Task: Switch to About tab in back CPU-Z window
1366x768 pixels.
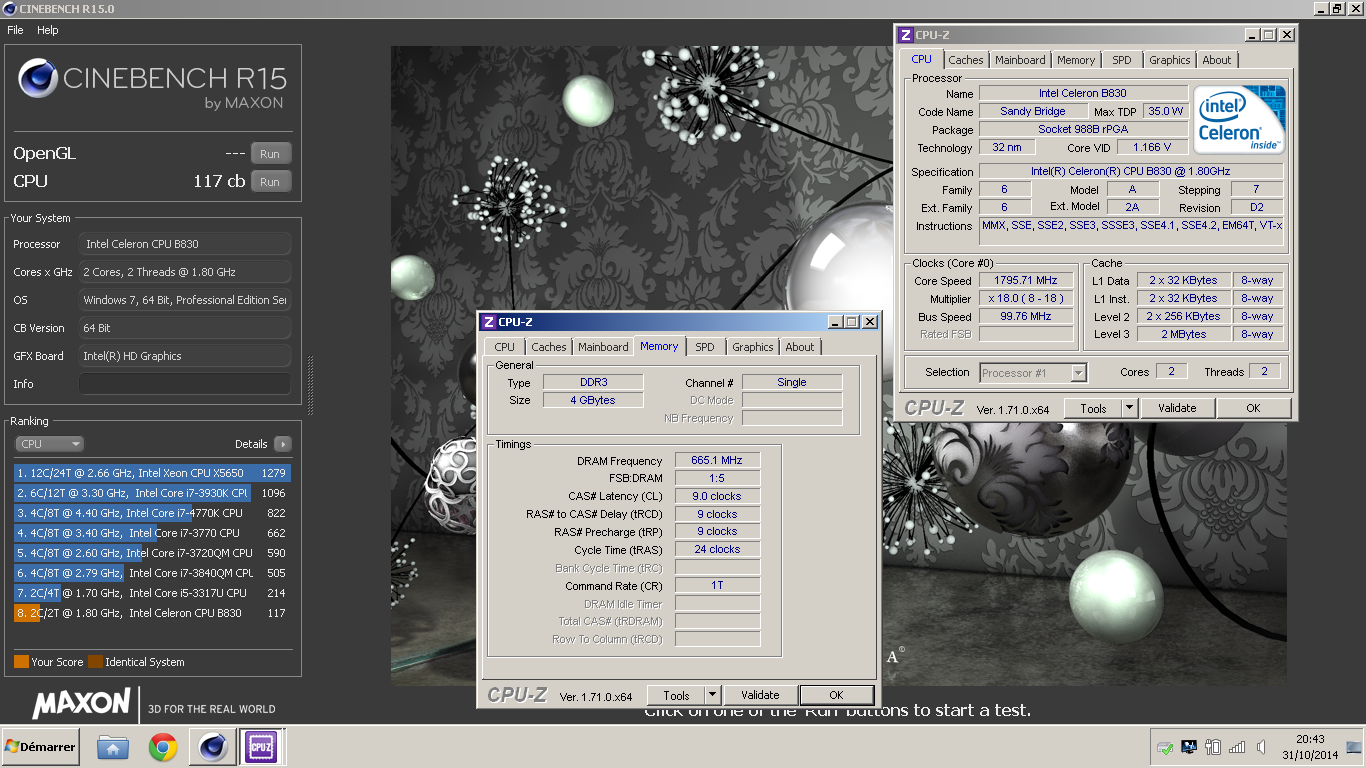Action: click(x=1217, y=60)
